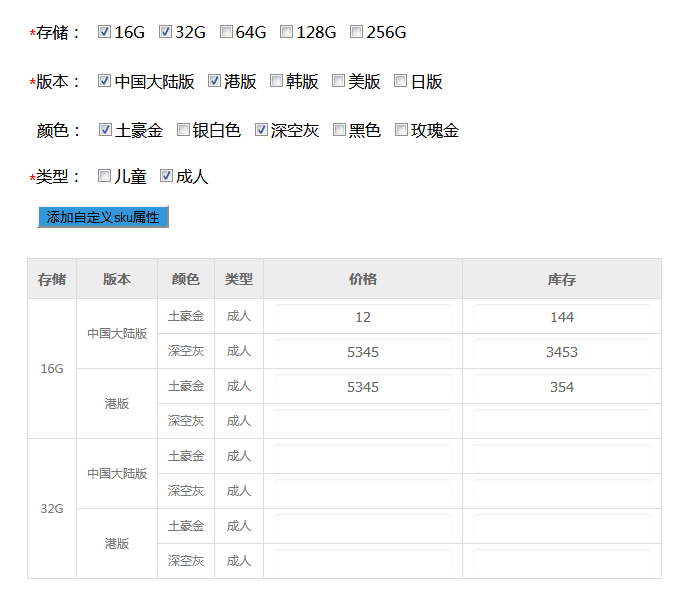This screenshot has height=603, width=687.
Task: Check the 黑色 color option
Action: 339,130
